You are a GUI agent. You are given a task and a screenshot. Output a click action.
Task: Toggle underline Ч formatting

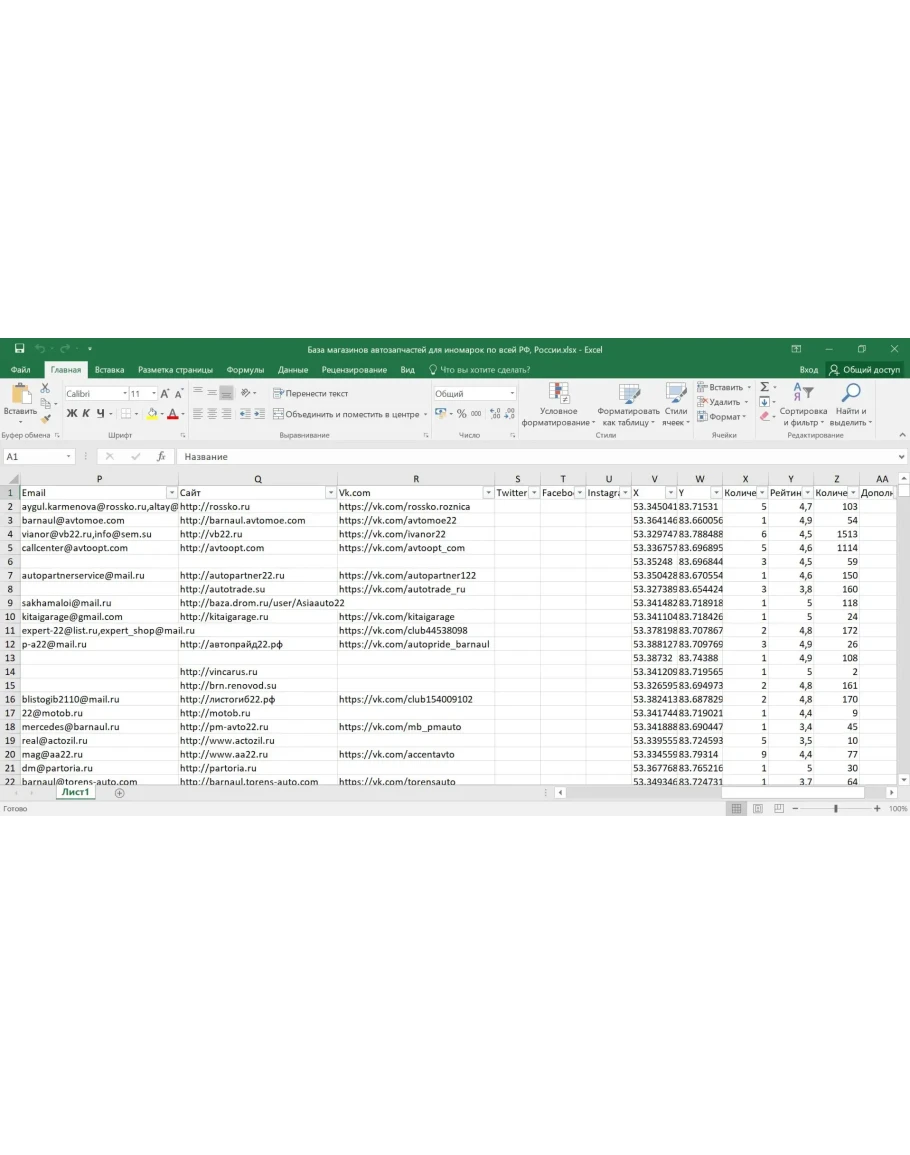point(101,414)
